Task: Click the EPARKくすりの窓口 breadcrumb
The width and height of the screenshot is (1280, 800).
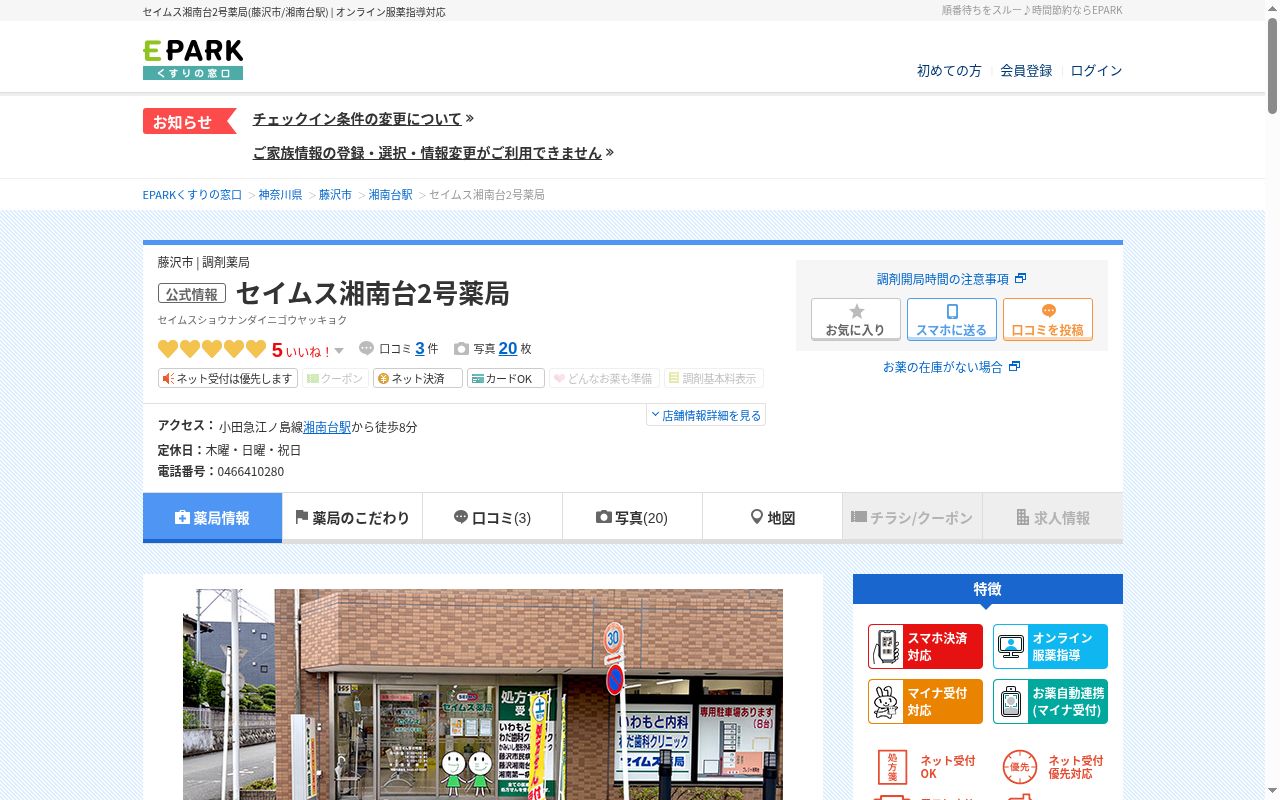Action: [x=192, y=195]
